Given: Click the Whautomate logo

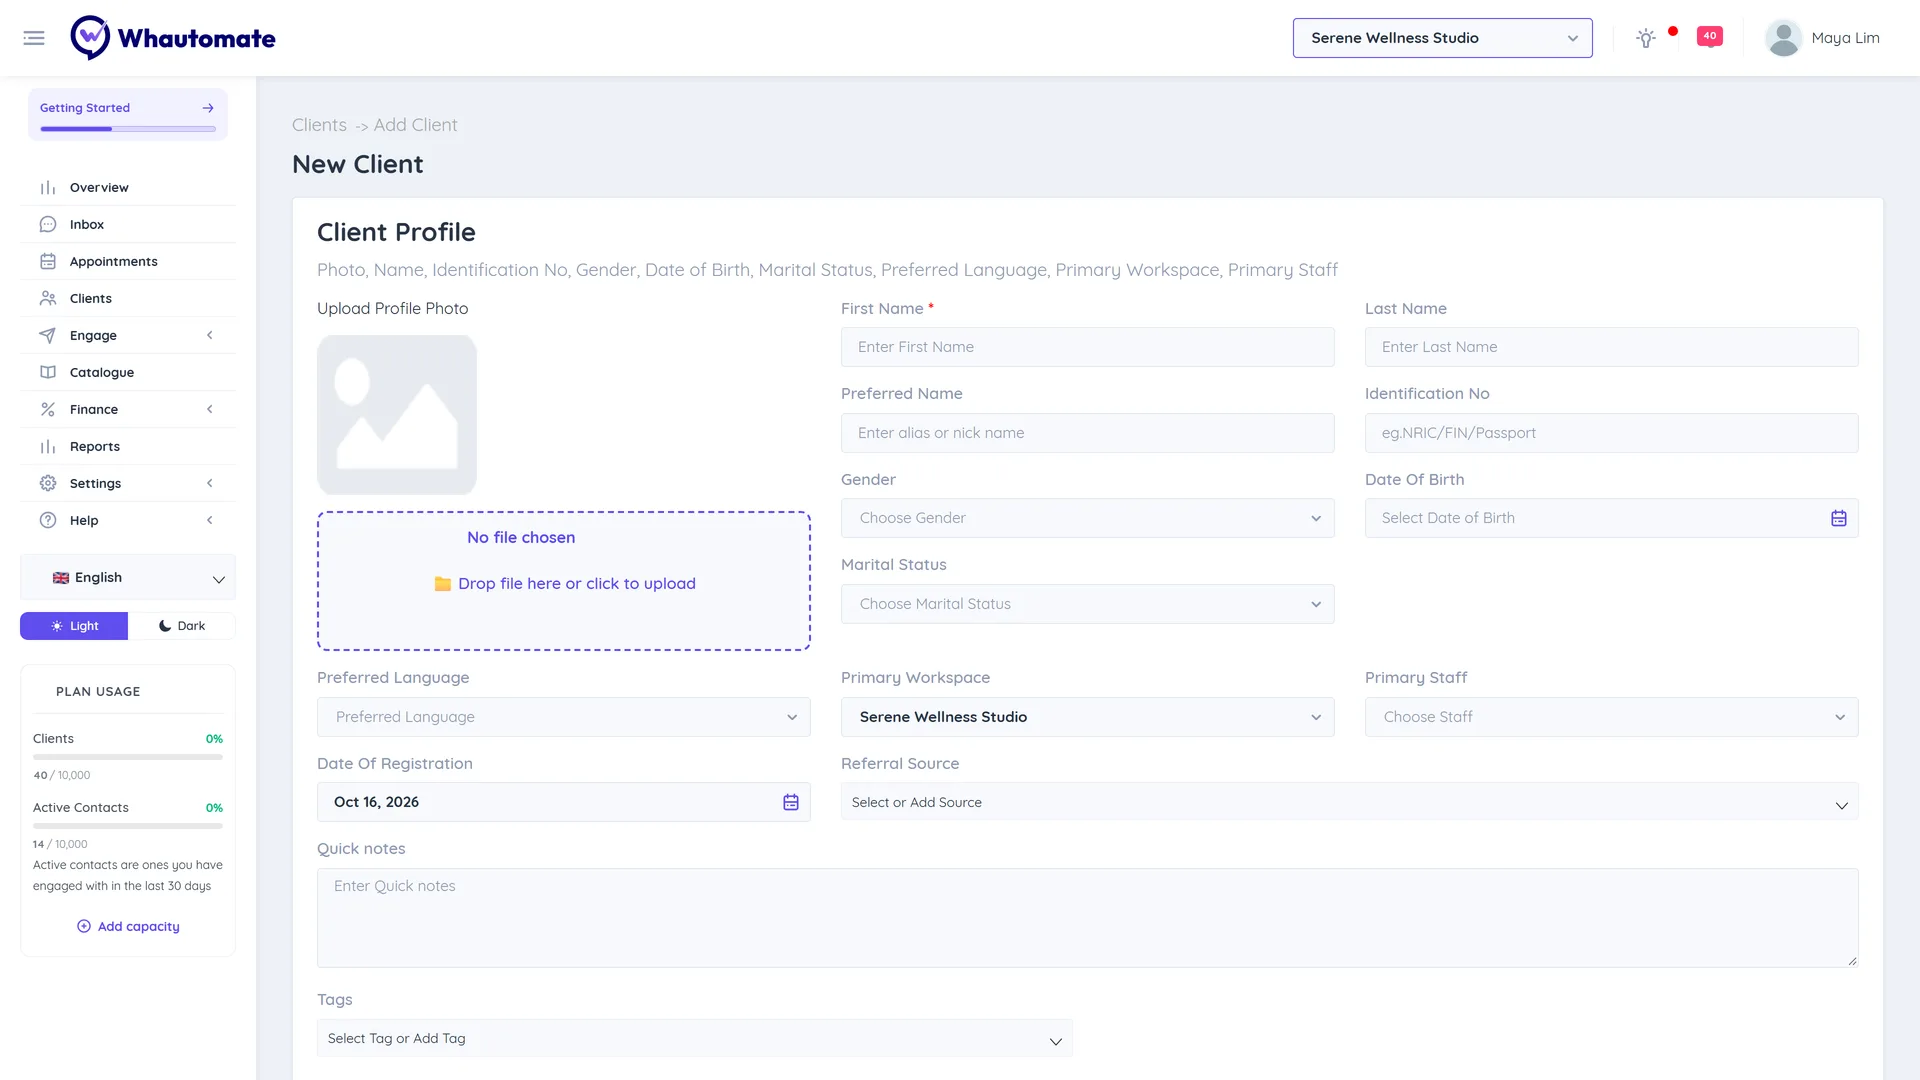Looking at the screenshot, I should (173, 38).
